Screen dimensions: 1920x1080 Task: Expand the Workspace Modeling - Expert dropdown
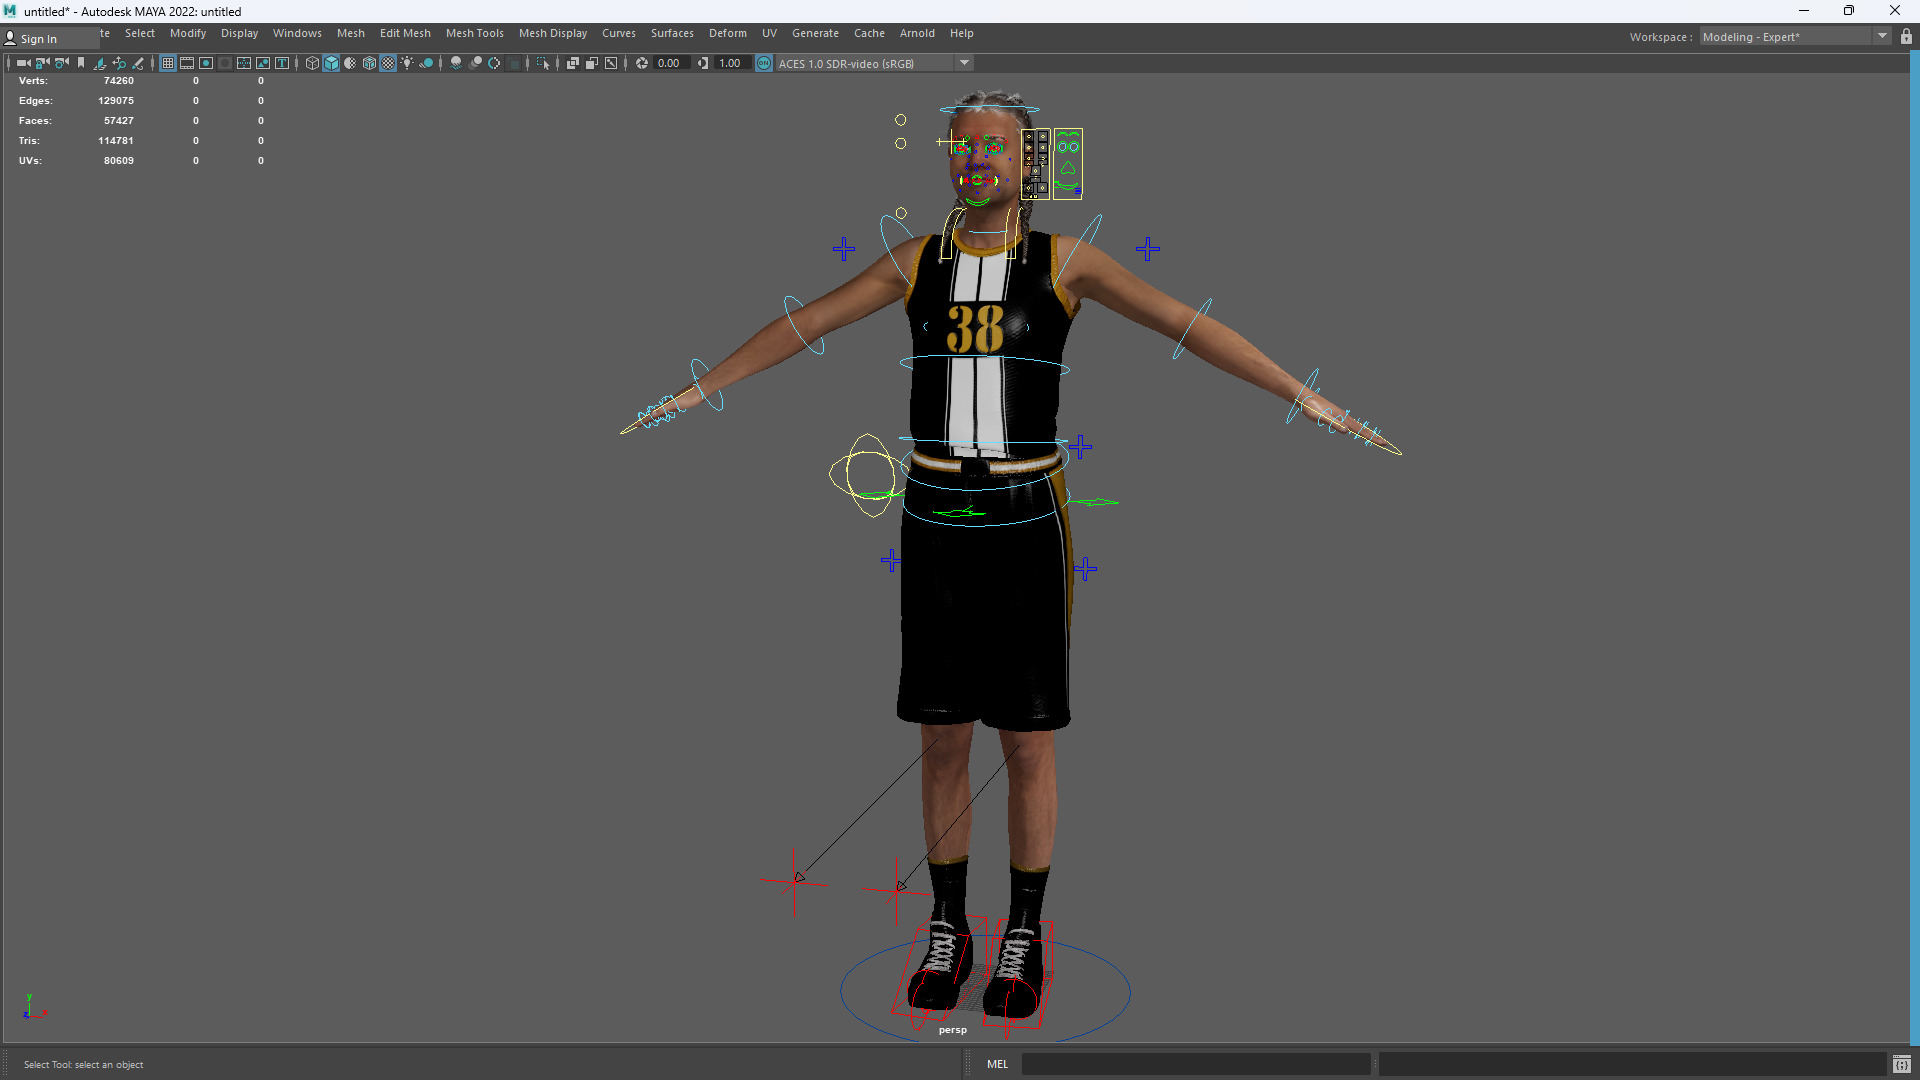(x=1882, y=37)
